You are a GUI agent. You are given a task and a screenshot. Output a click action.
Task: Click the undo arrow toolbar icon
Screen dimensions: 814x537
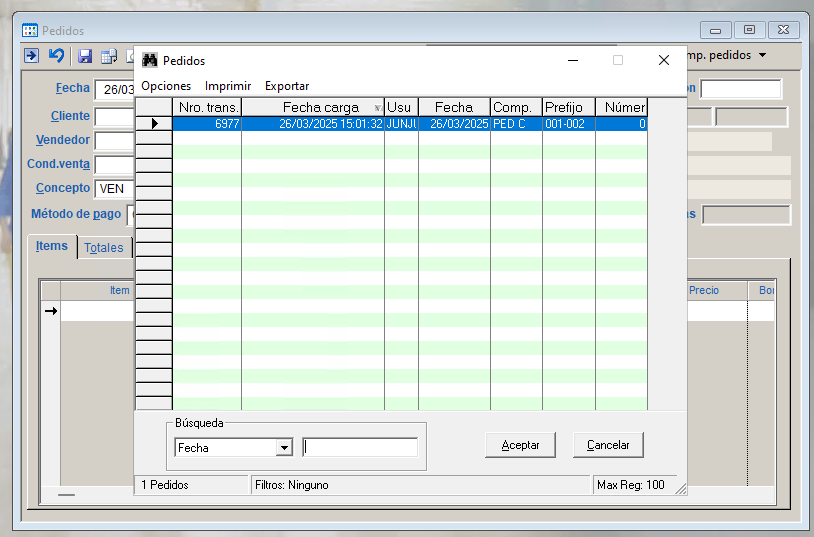57,56
